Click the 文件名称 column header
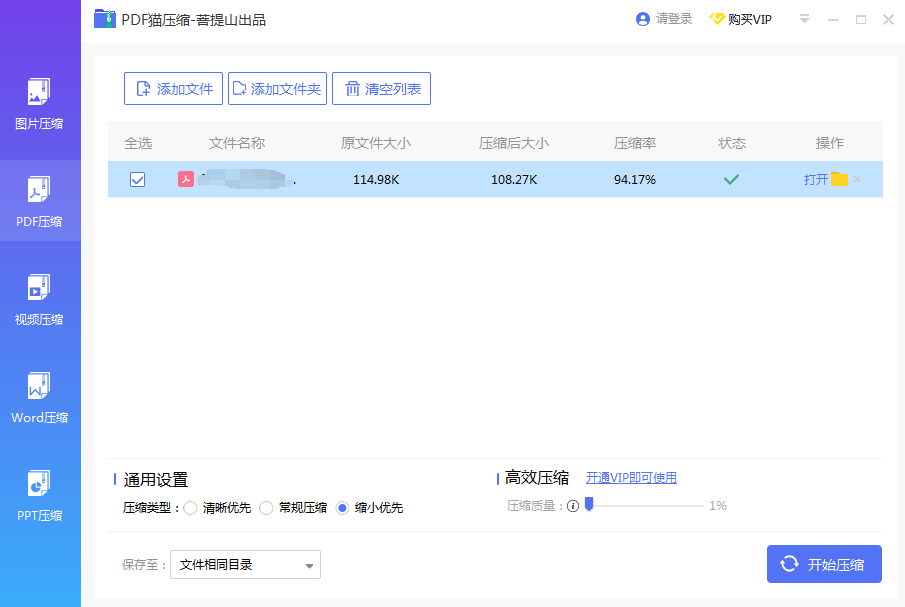This screenshot has height=607, width=905. (x=237, y=143)
